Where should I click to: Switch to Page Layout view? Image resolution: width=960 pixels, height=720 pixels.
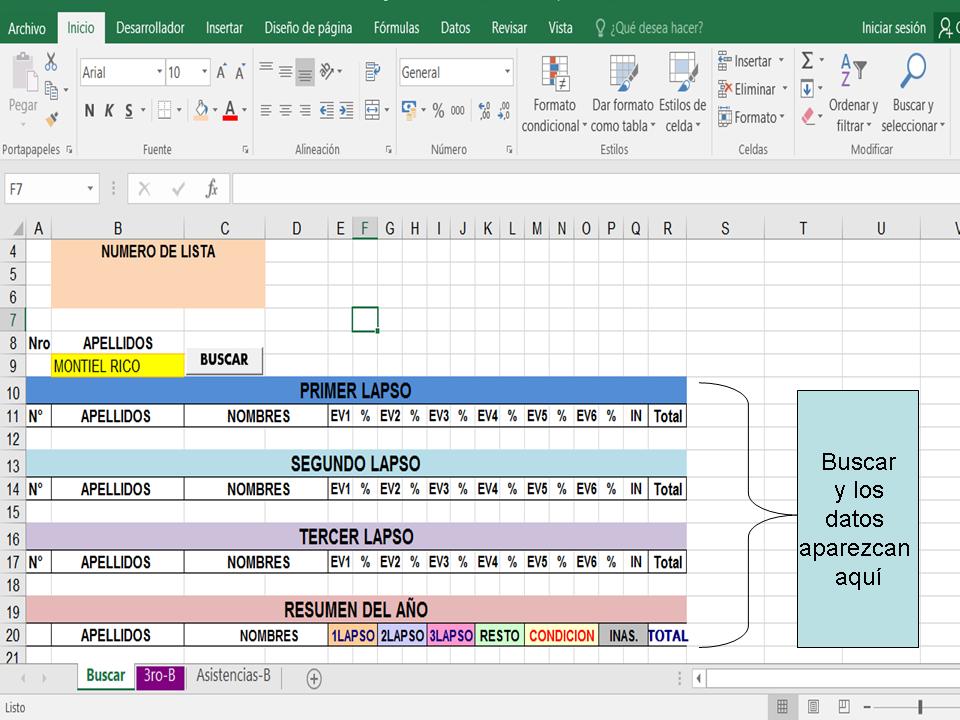pos(813,707)
